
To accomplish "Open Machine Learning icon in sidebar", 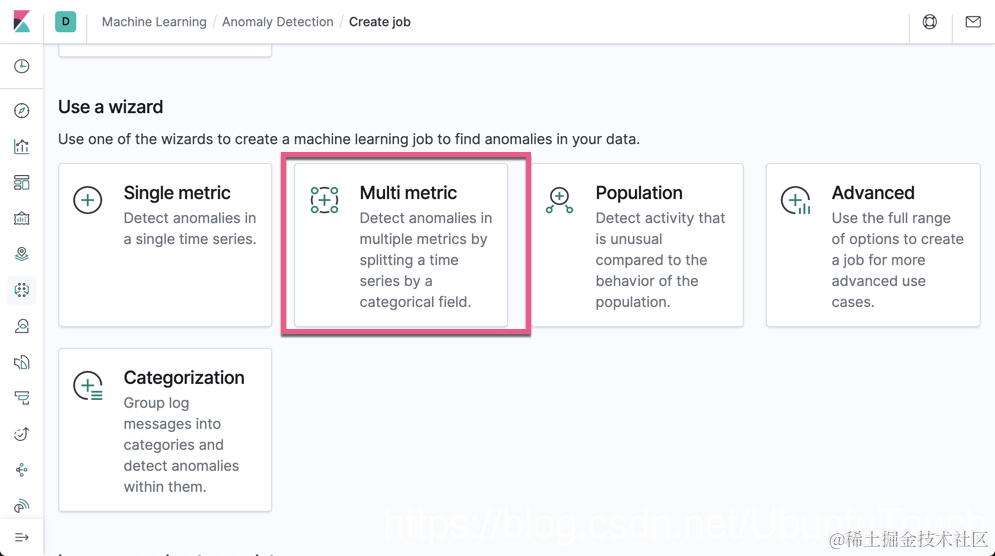I will click(21, 290).
